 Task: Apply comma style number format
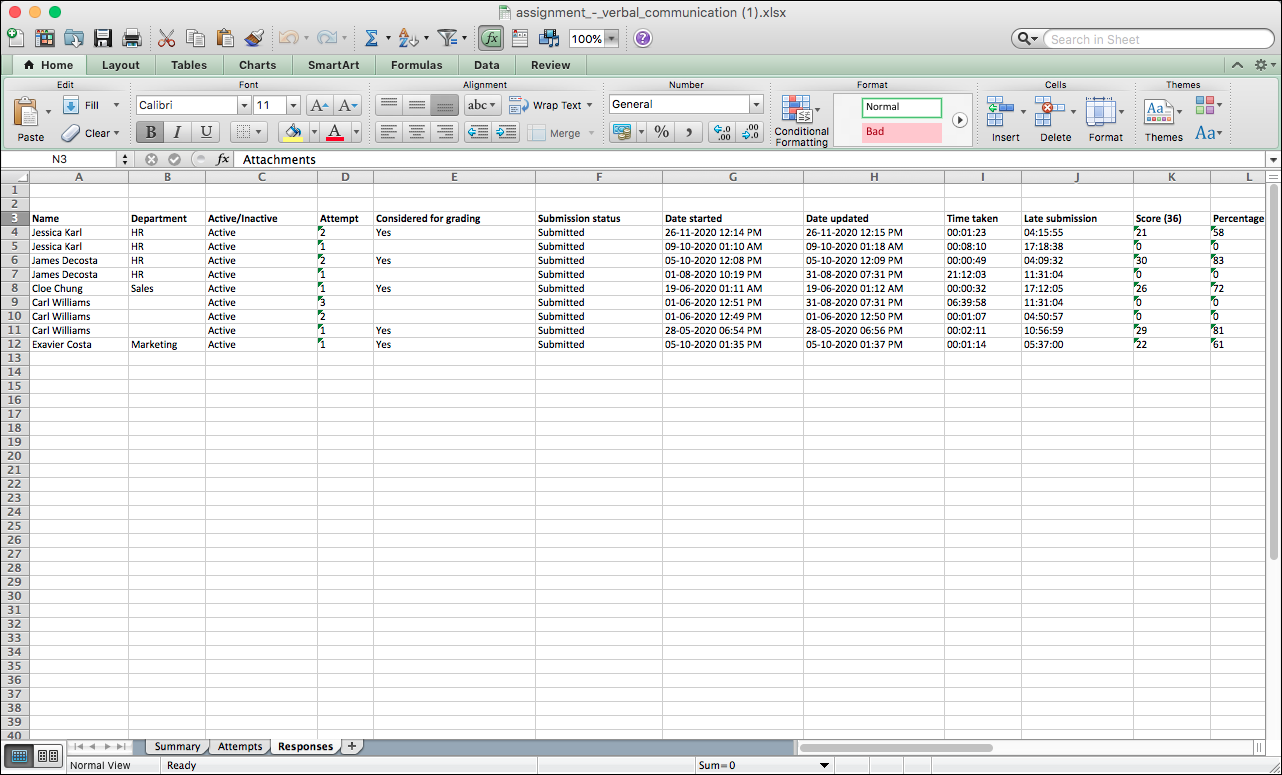coord(688,132)
